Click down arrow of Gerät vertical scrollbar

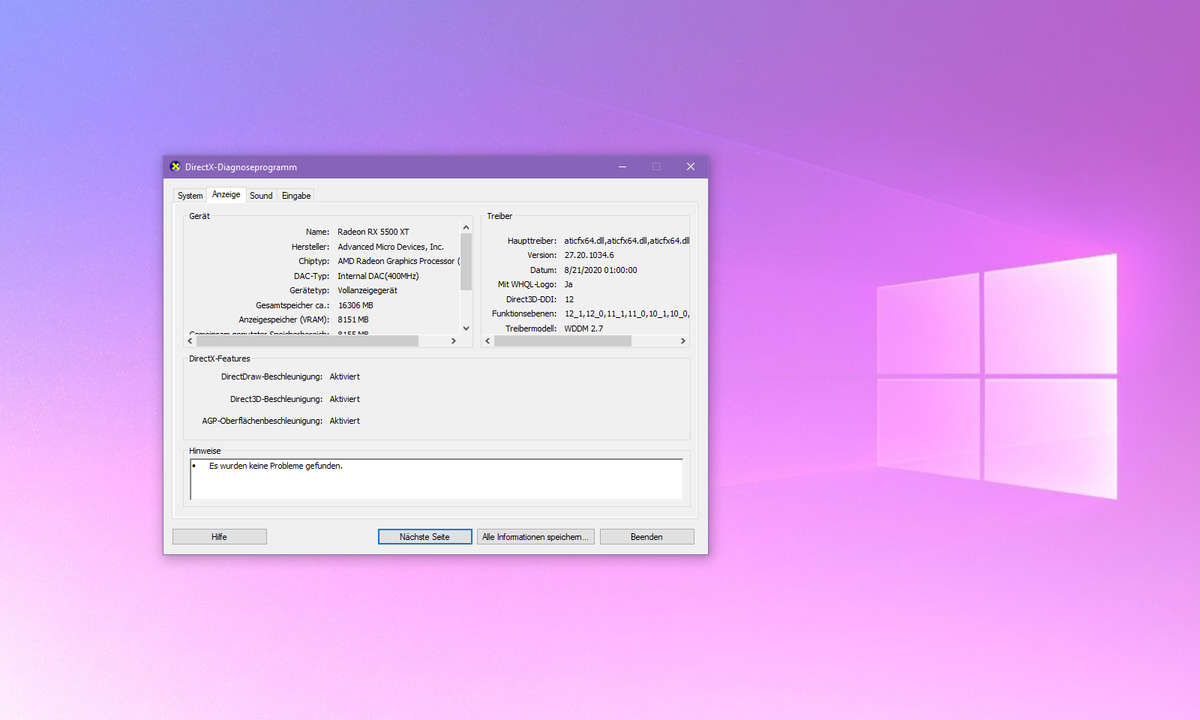(466, 328)
